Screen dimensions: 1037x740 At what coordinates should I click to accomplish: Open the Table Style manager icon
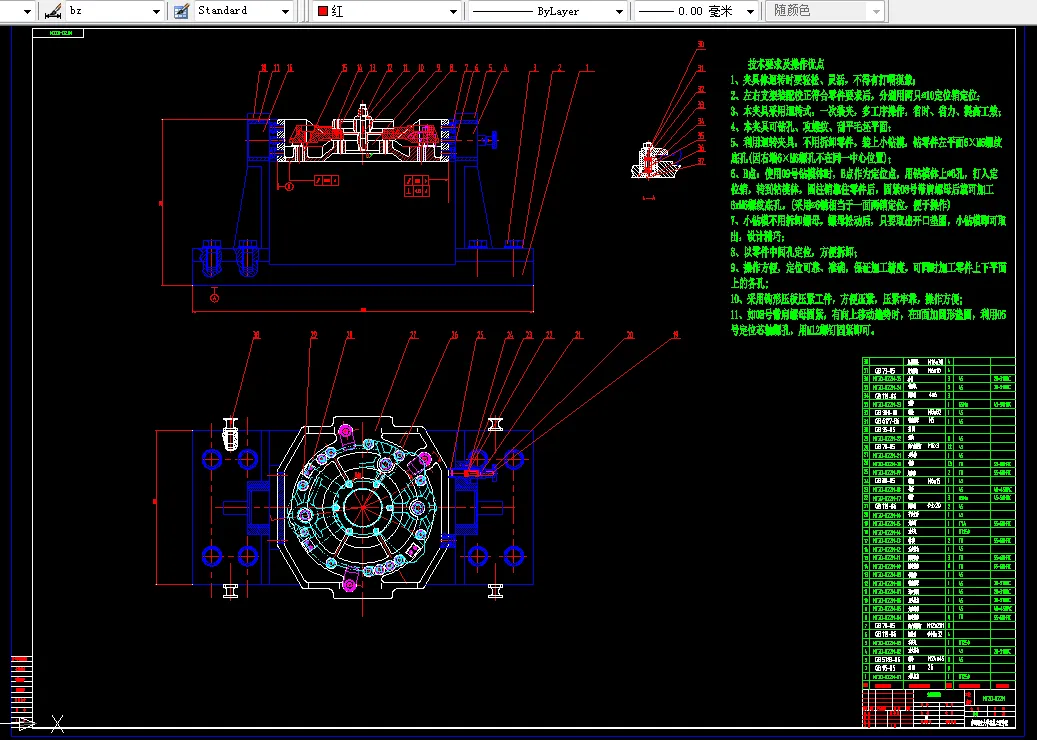(181, 11)
